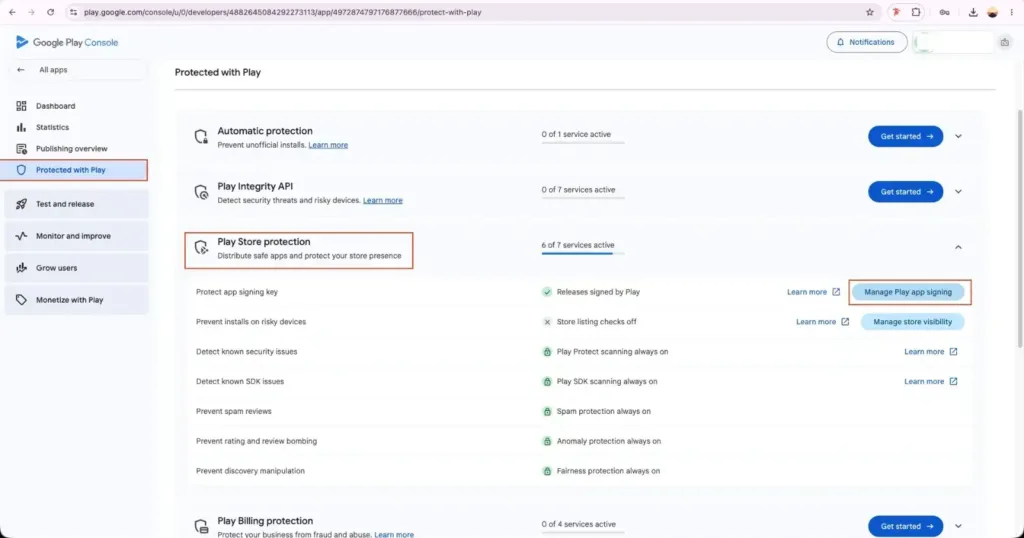
Task: Expand the Play Integrity API section chevron
Action: point(958,192)
